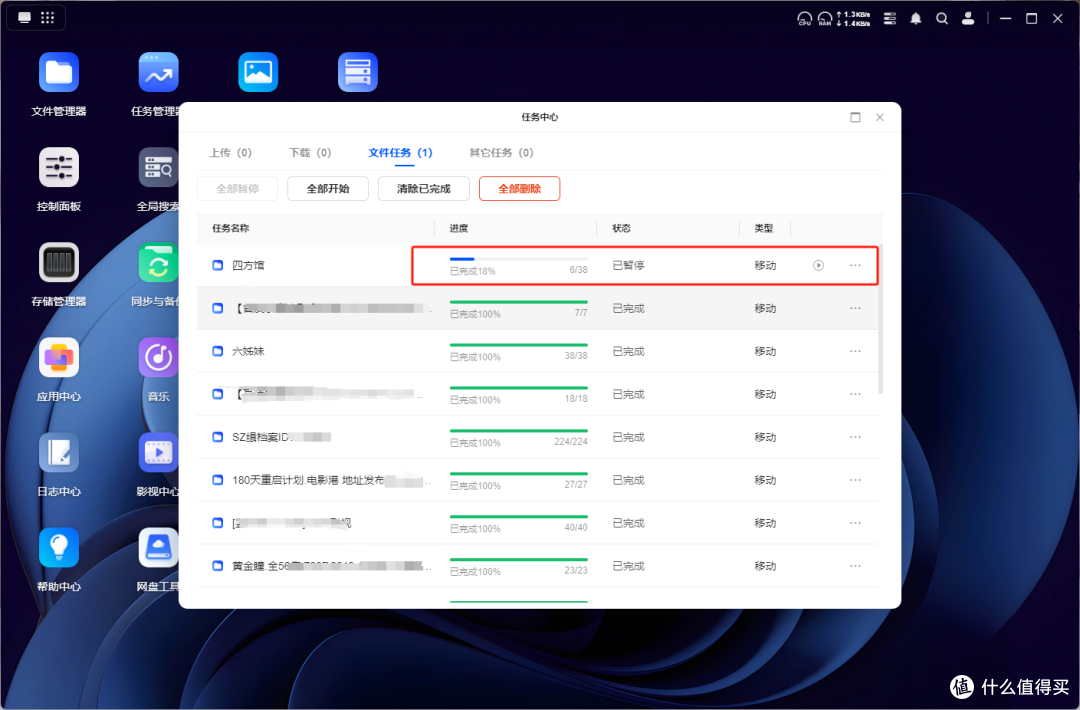The height and width of the screenshot is (710, 1080).
Task: Click the 四方馆 18% progress bar
Action: 519,259
